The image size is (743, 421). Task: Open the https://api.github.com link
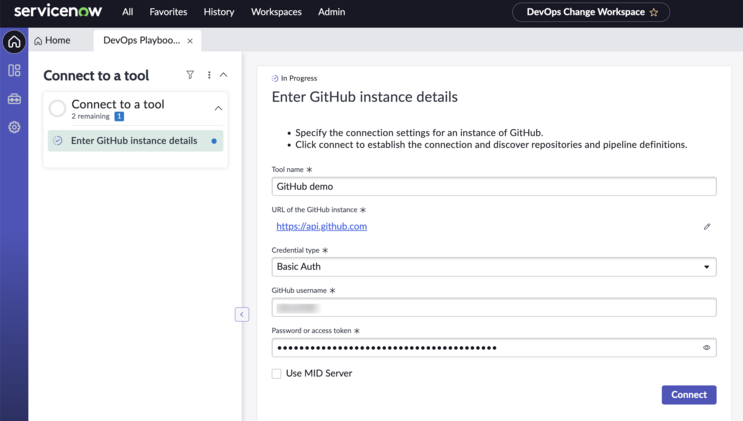tap(322, 227)
